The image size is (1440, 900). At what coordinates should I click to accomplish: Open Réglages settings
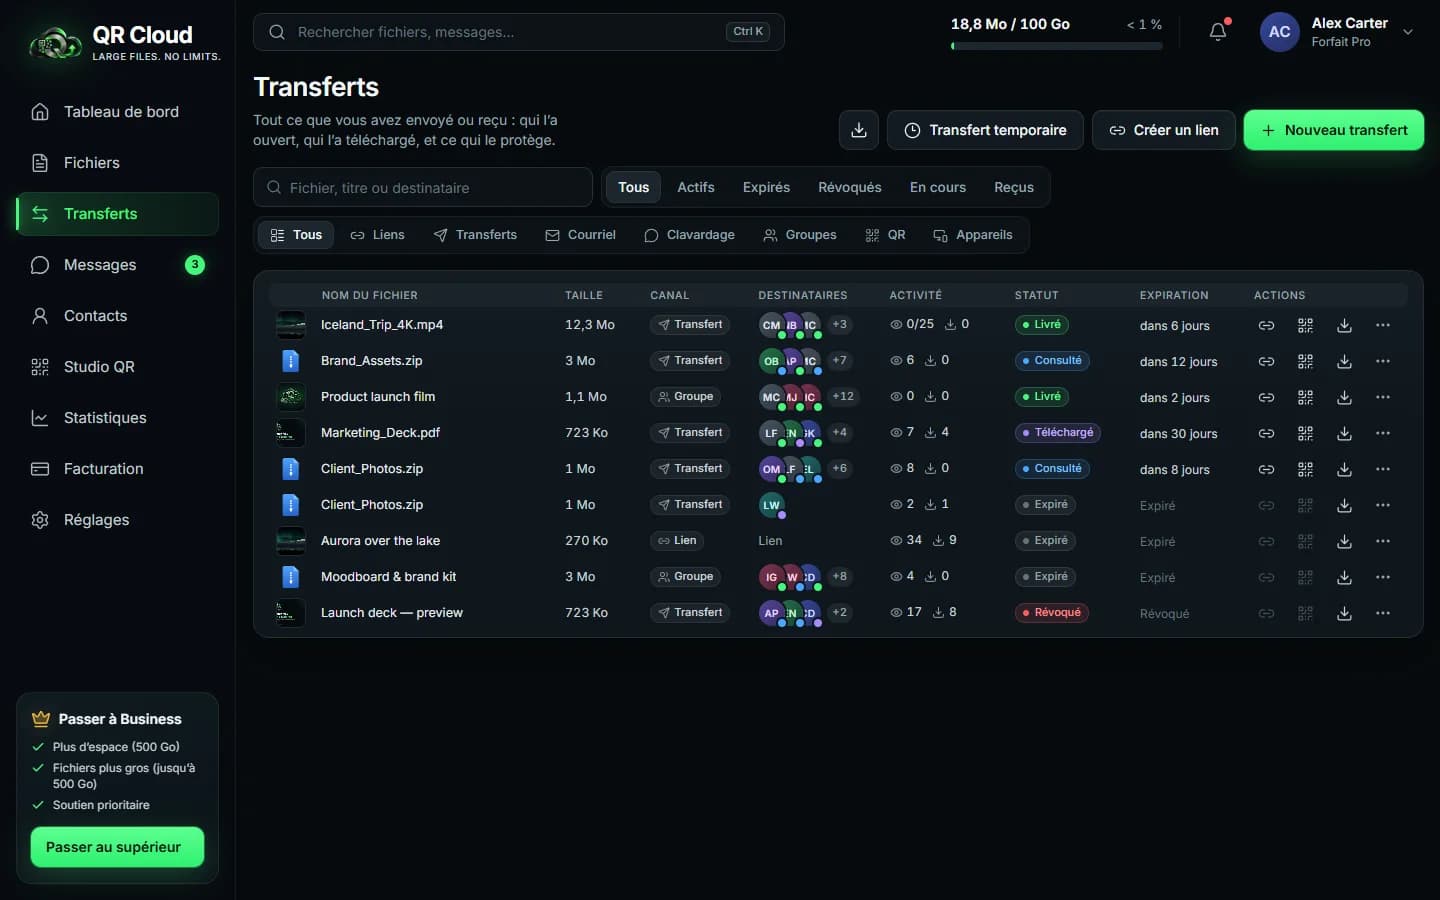tap(117, 520)
